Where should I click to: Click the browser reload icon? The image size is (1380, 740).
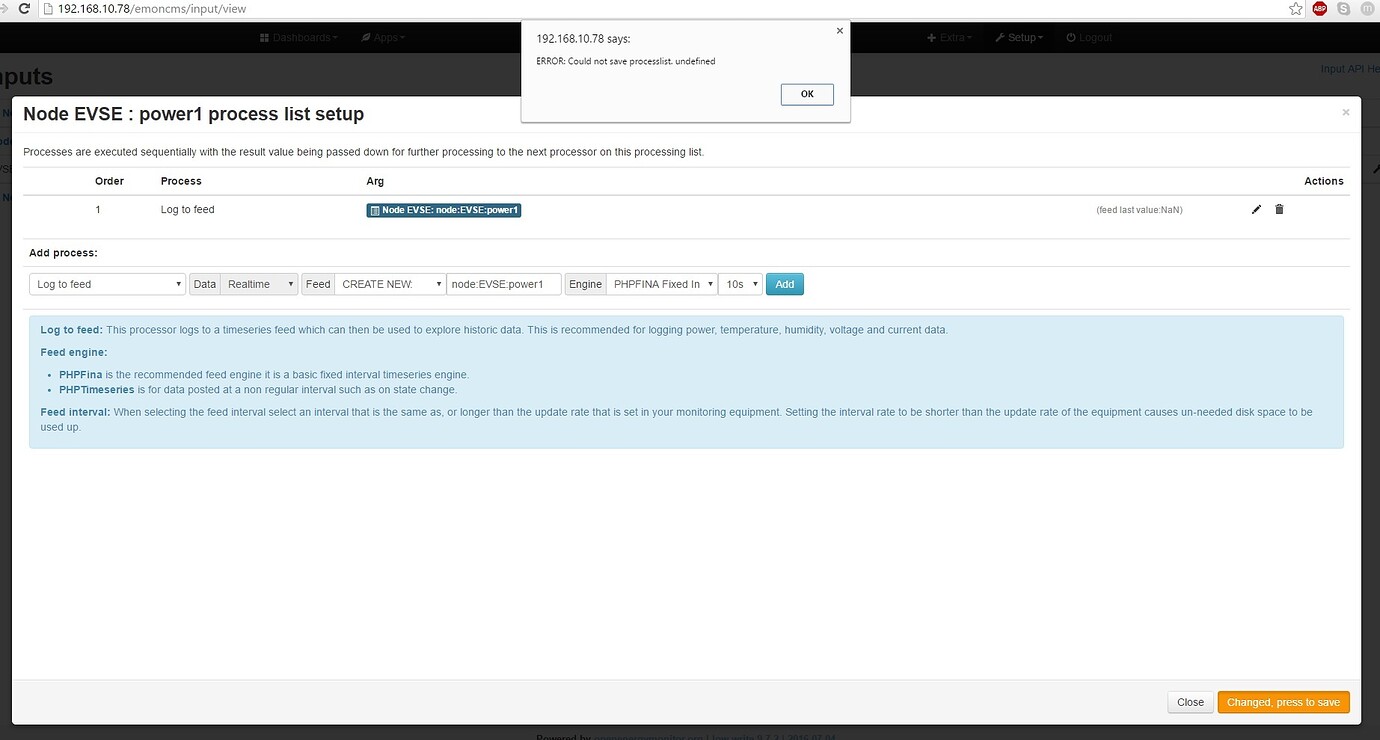(27, 8)
